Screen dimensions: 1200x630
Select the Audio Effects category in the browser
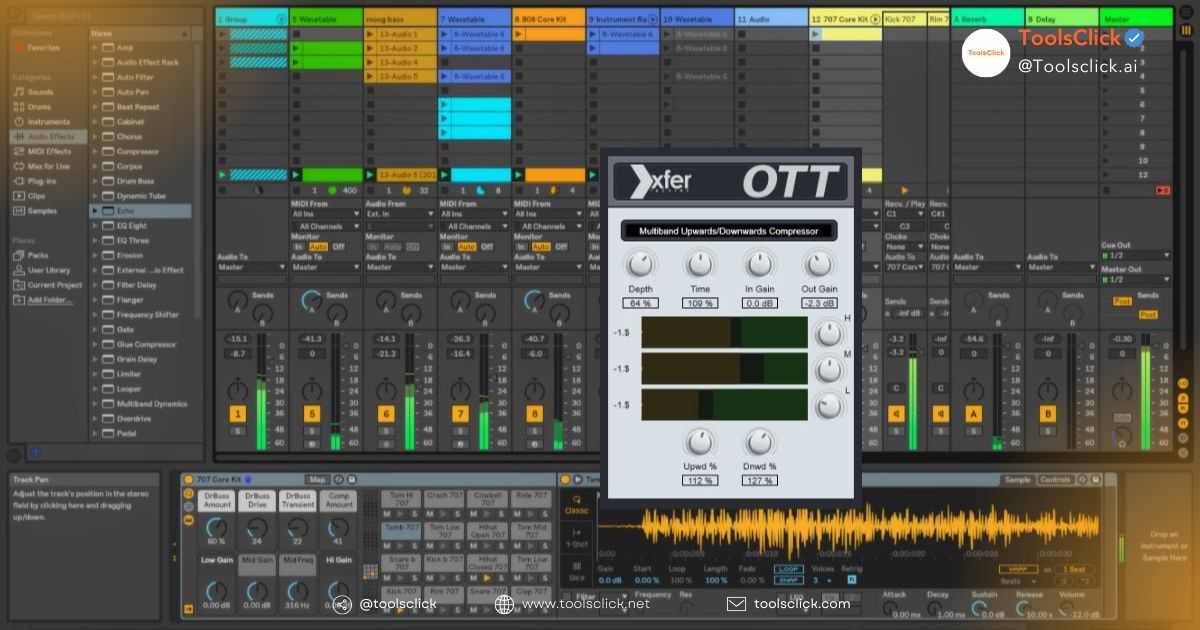point(45,136)
